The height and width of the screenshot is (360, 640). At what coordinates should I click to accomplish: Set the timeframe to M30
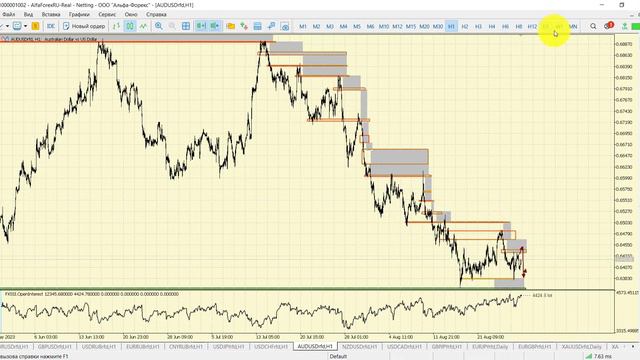[438, 27]
